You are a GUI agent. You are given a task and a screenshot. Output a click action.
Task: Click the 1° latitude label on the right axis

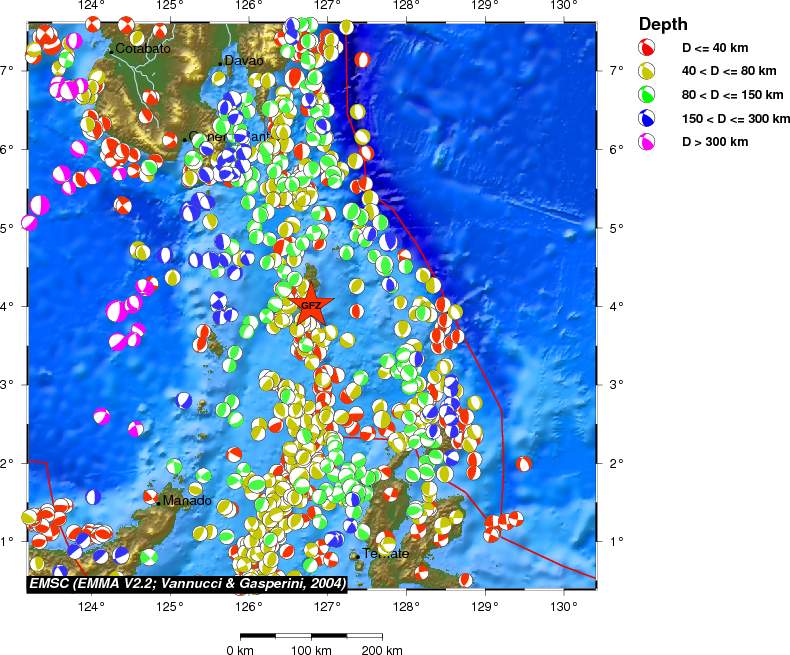[x=615, y=542]
